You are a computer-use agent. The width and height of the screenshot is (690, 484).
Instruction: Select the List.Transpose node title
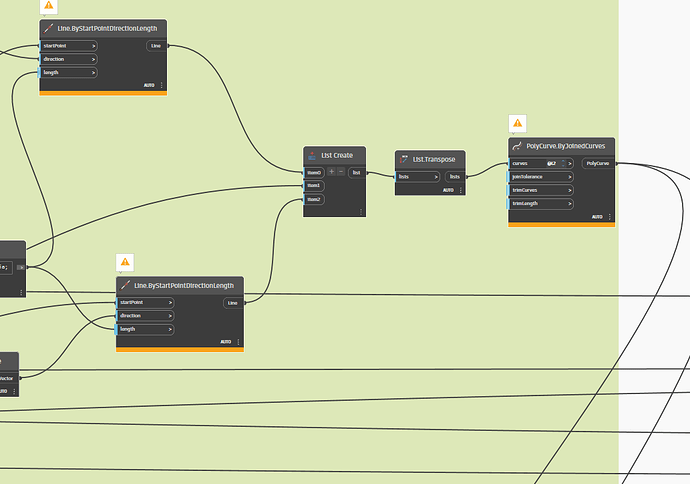click(434, 159)
